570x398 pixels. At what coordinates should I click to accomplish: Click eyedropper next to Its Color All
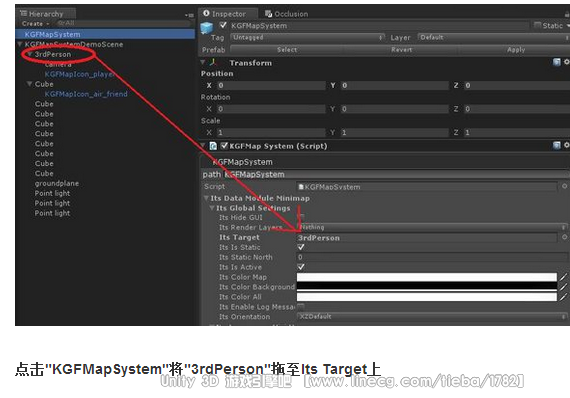click(x=563, y=297)
